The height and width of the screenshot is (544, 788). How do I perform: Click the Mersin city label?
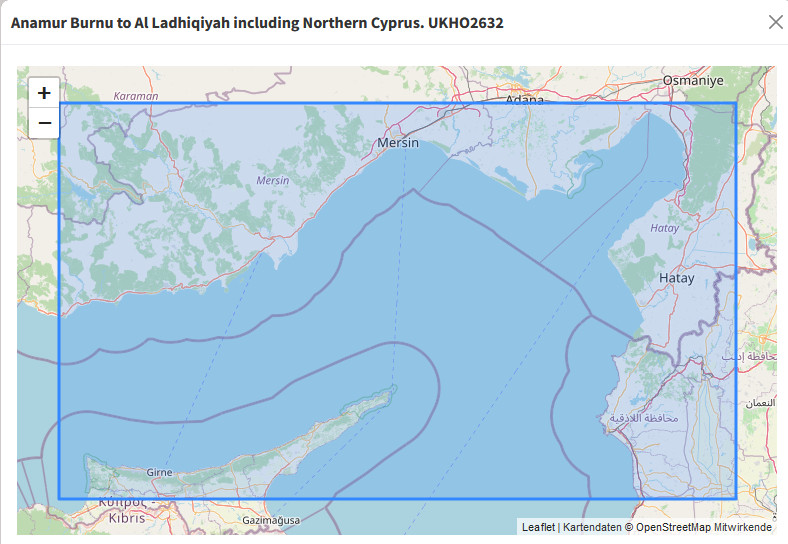(398, 143)
